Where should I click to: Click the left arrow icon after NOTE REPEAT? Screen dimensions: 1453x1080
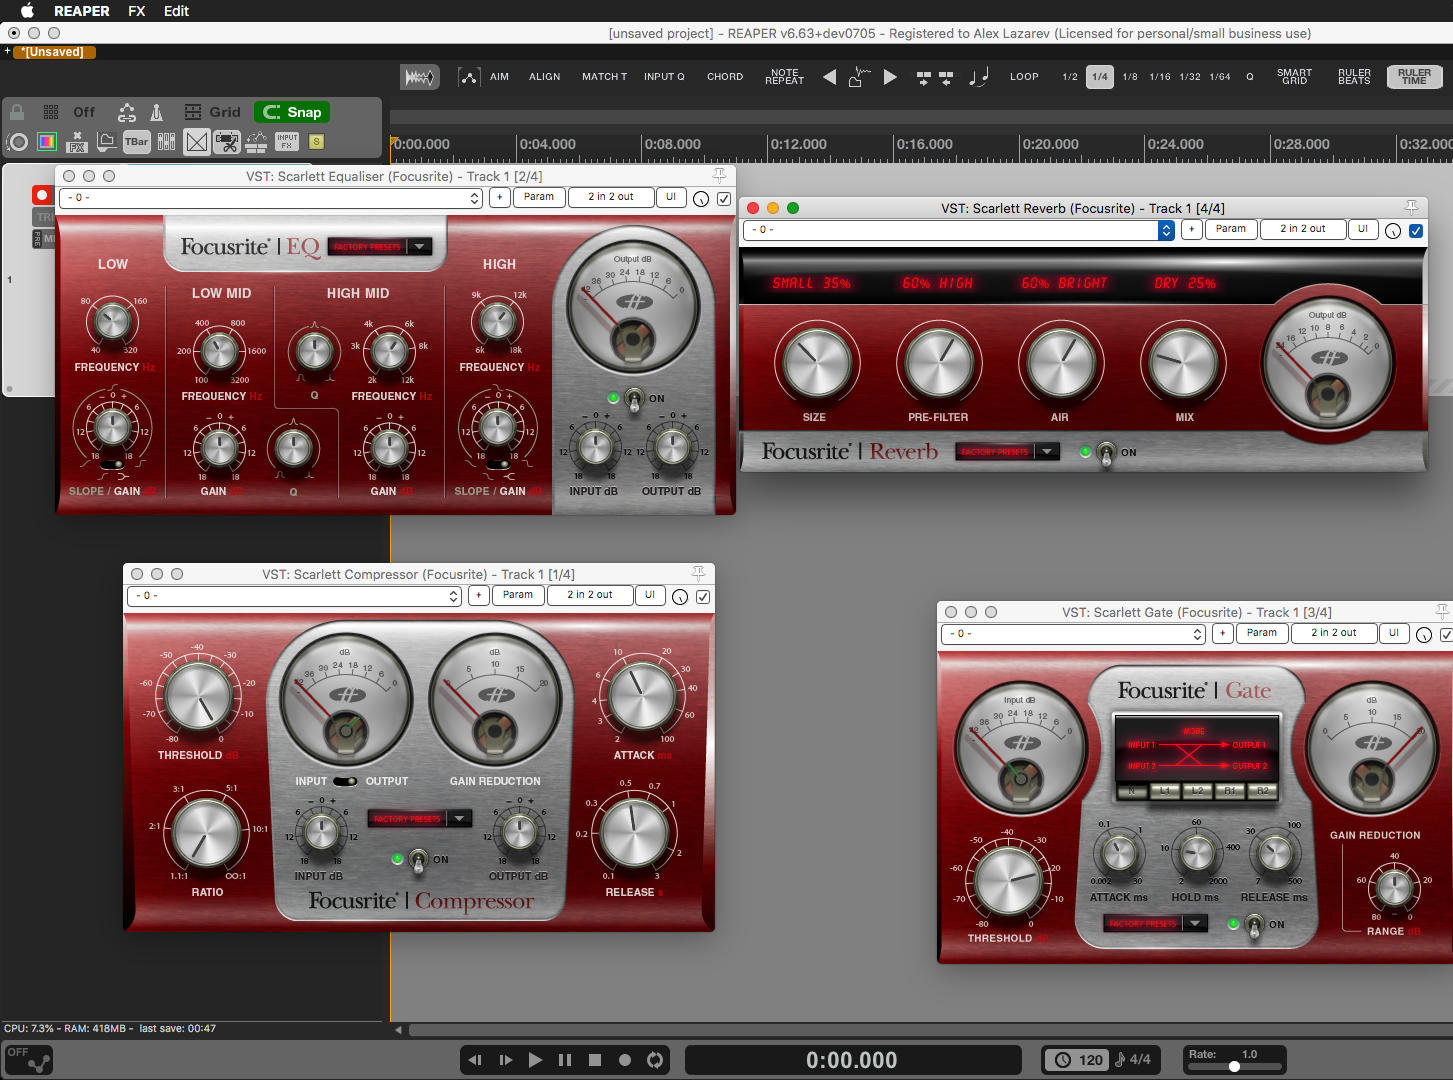[x=829, y=77]
